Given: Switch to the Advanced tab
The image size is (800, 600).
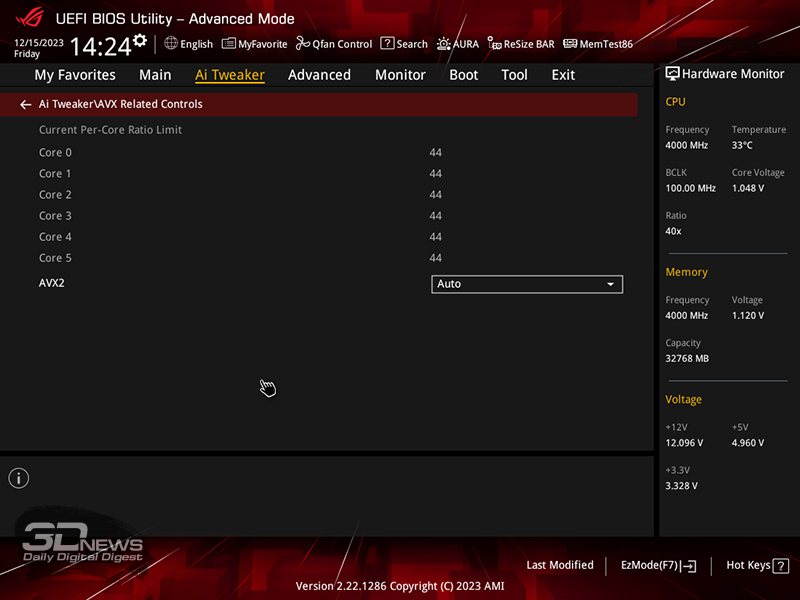Looking at the screenshot, I should (x=319, y=75).
